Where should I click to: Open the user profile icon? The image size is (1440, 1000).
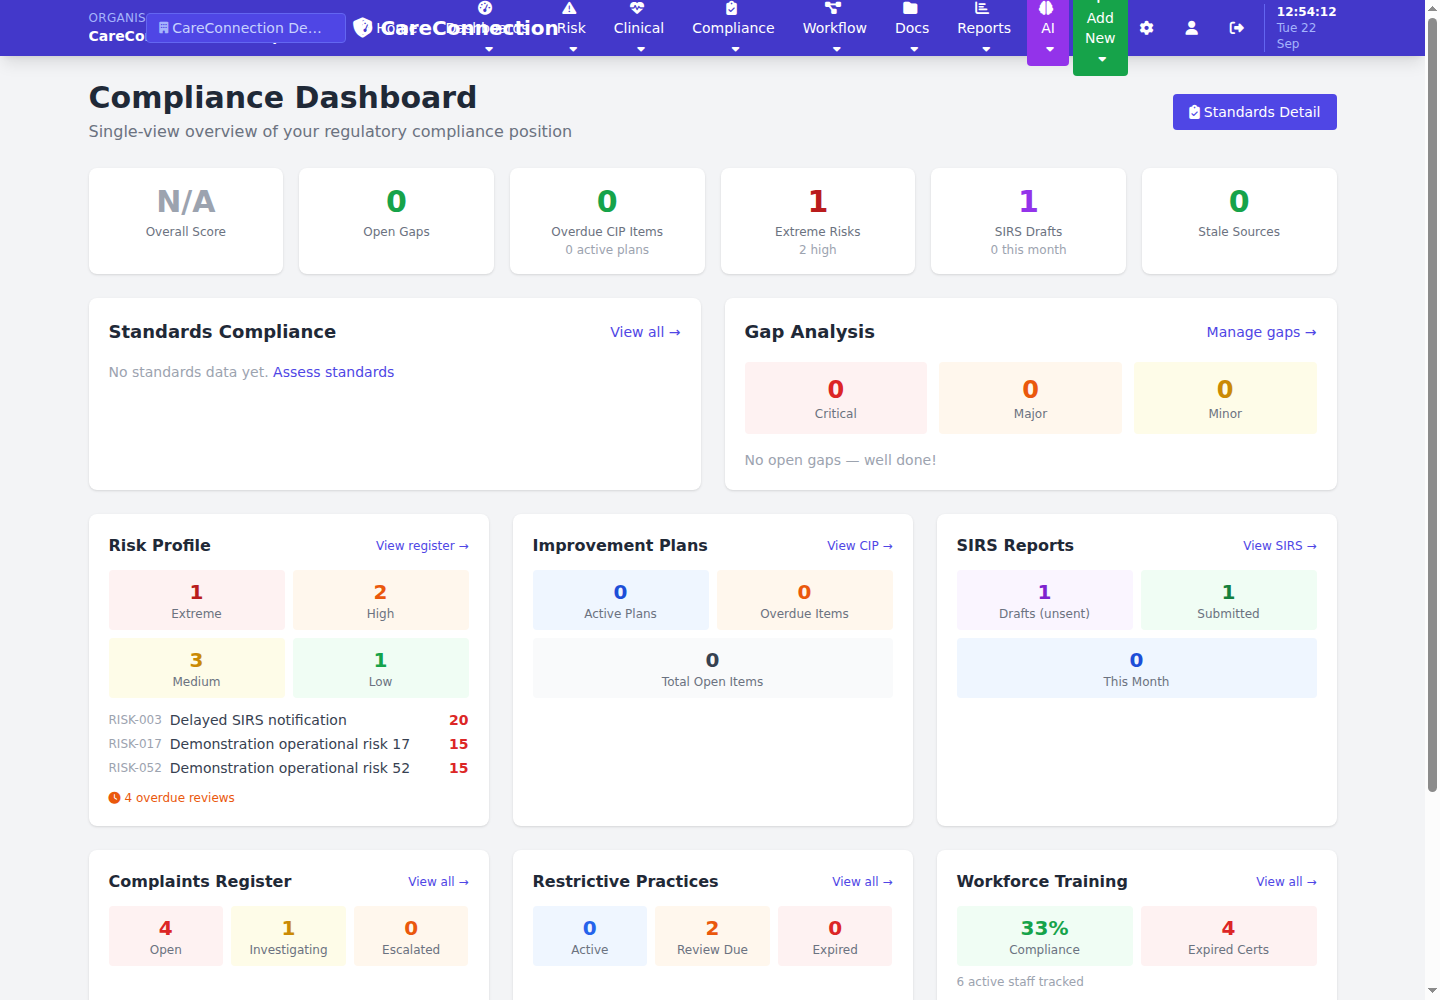point(1192,28)
